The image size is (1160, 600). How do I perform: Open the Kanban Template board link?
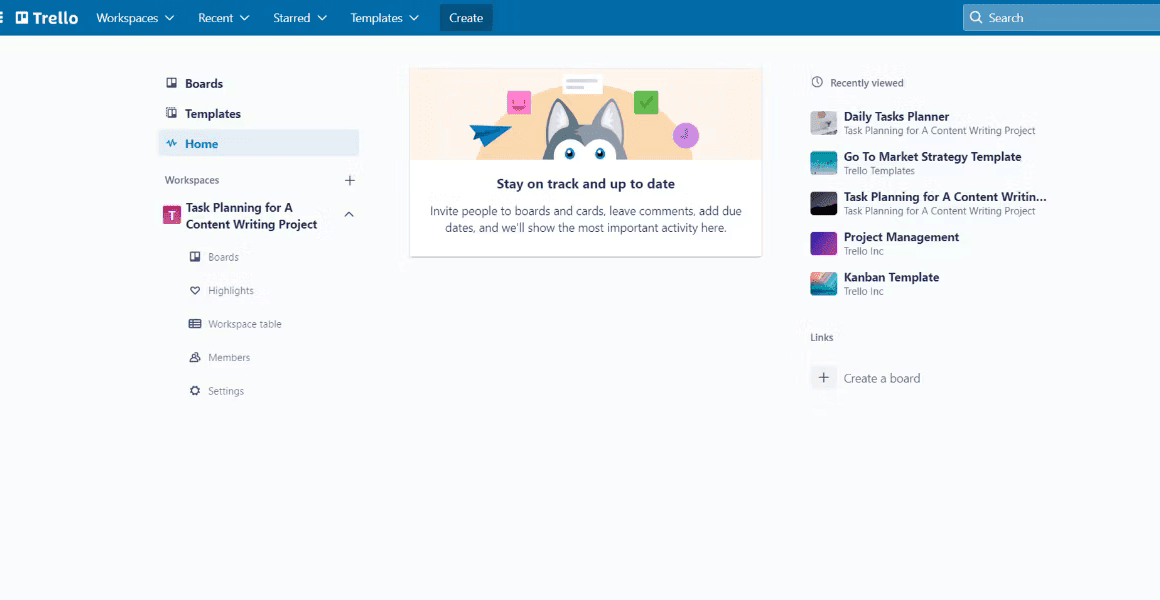891,277
